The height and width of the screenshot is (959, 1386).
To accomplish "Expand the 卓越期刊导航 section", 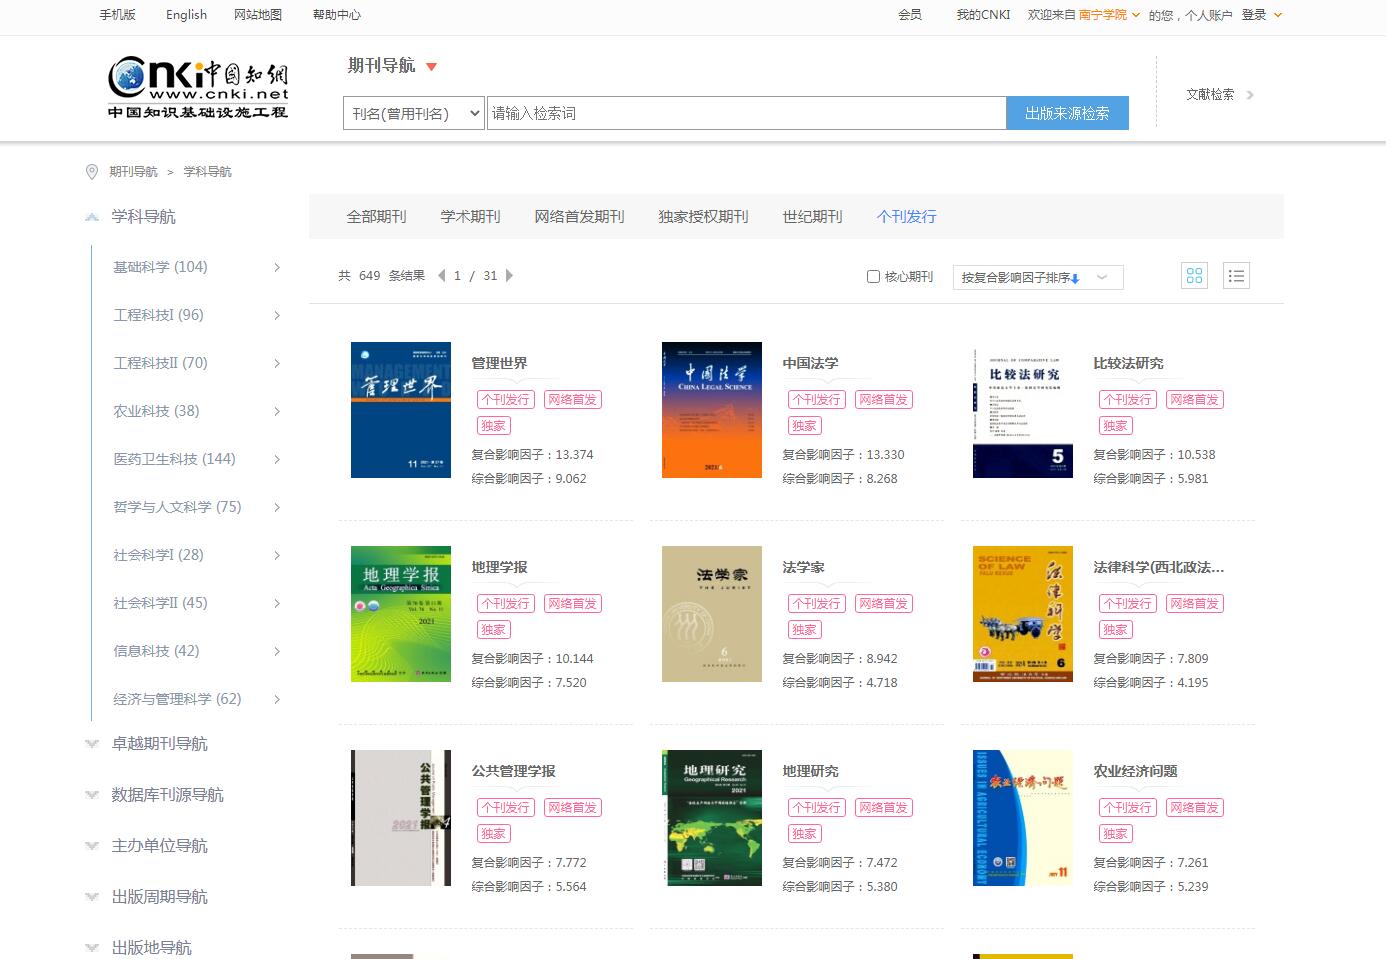I will [93, 744].
